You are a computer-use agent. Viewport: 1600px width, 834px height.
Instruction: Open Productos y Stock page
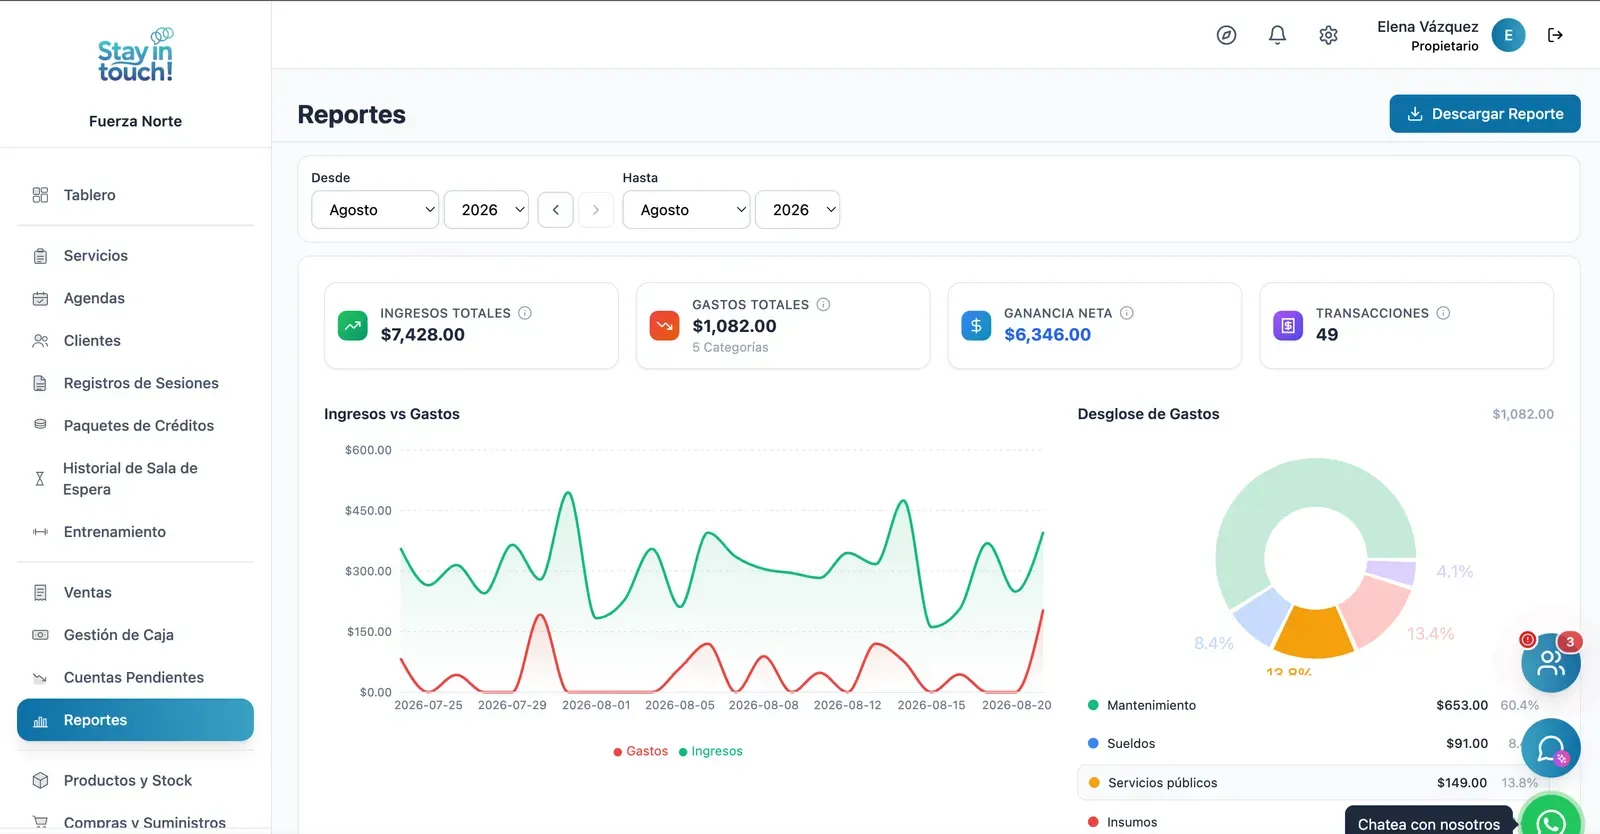135,780
